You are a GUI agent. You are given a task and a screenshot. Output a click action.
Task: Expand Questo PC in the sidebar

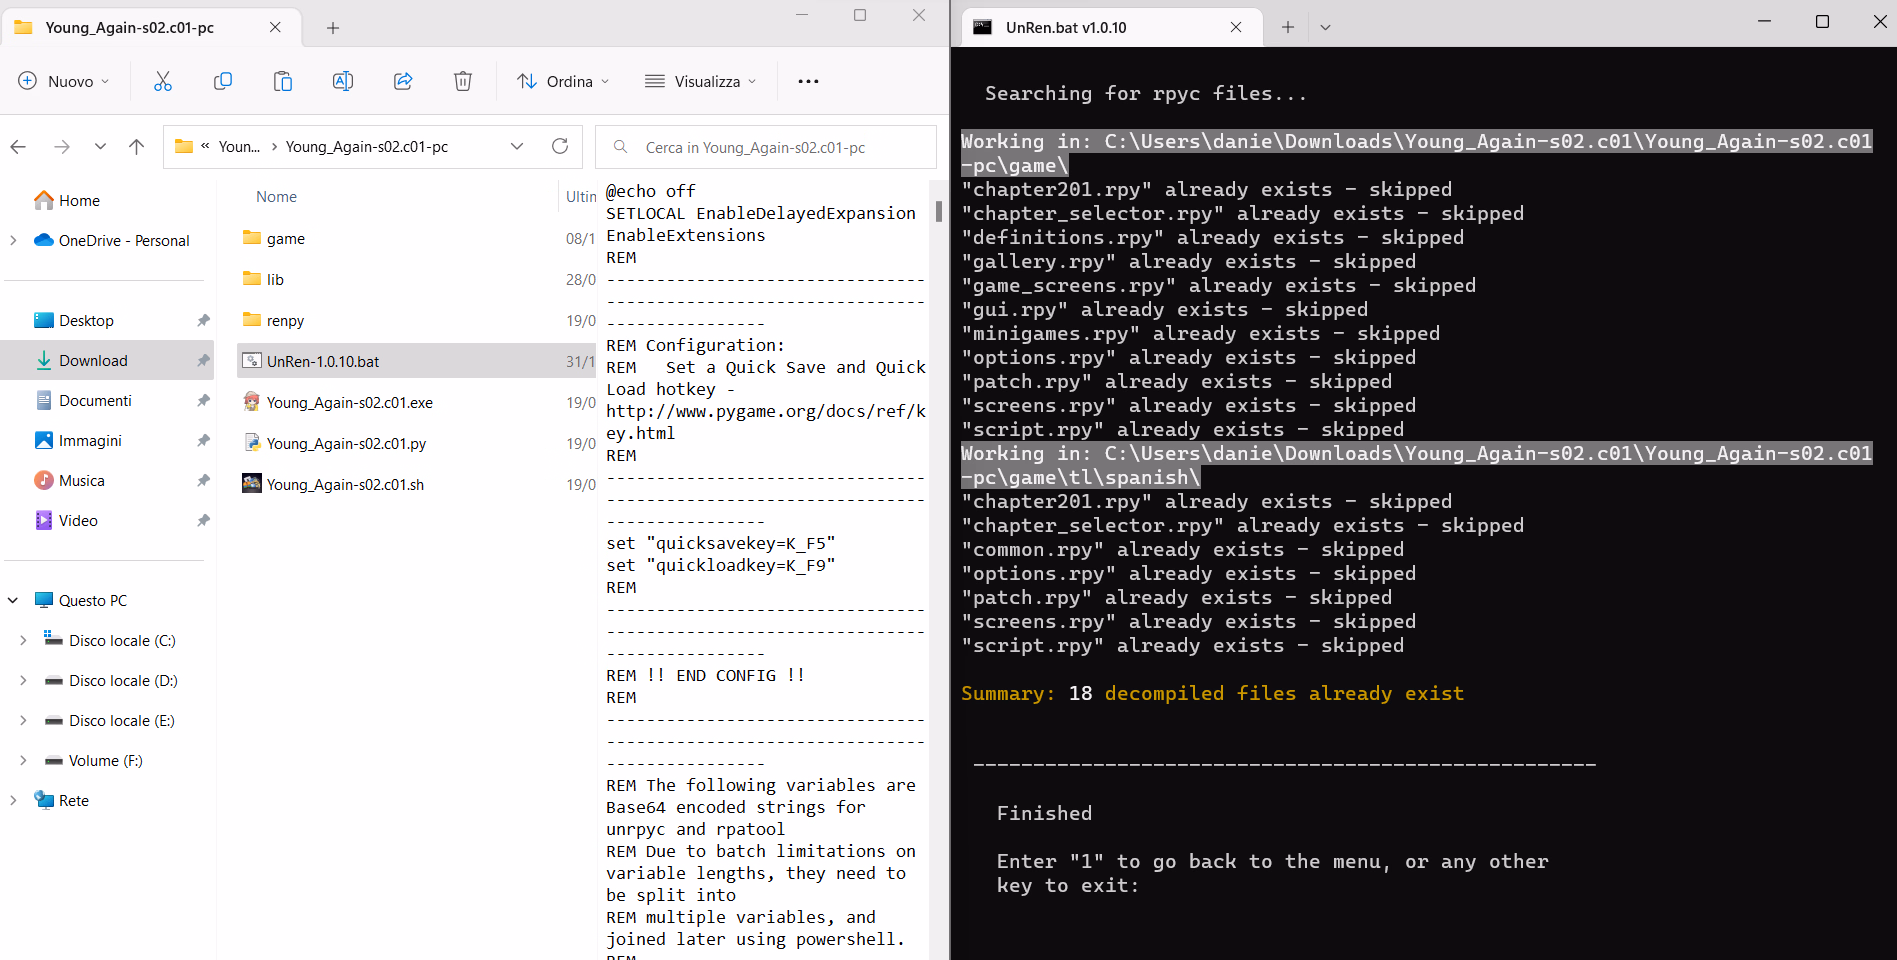12,600
